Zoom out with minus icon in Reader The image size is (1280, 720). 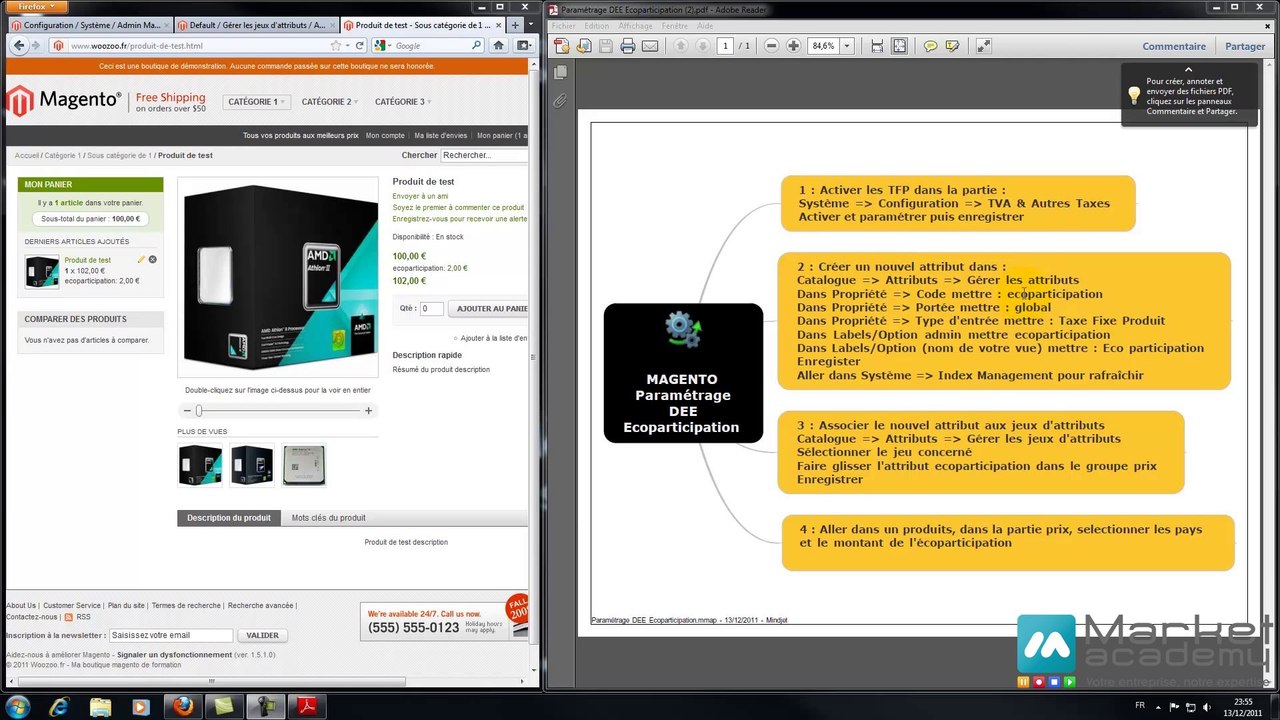(x=771, y=46)
